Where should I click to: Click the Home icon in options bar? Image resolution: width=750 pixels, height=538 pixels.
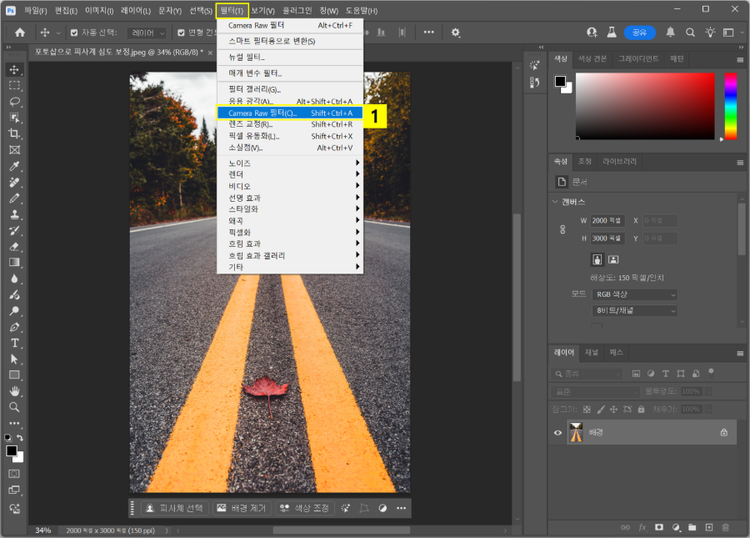tap(20, 33)
